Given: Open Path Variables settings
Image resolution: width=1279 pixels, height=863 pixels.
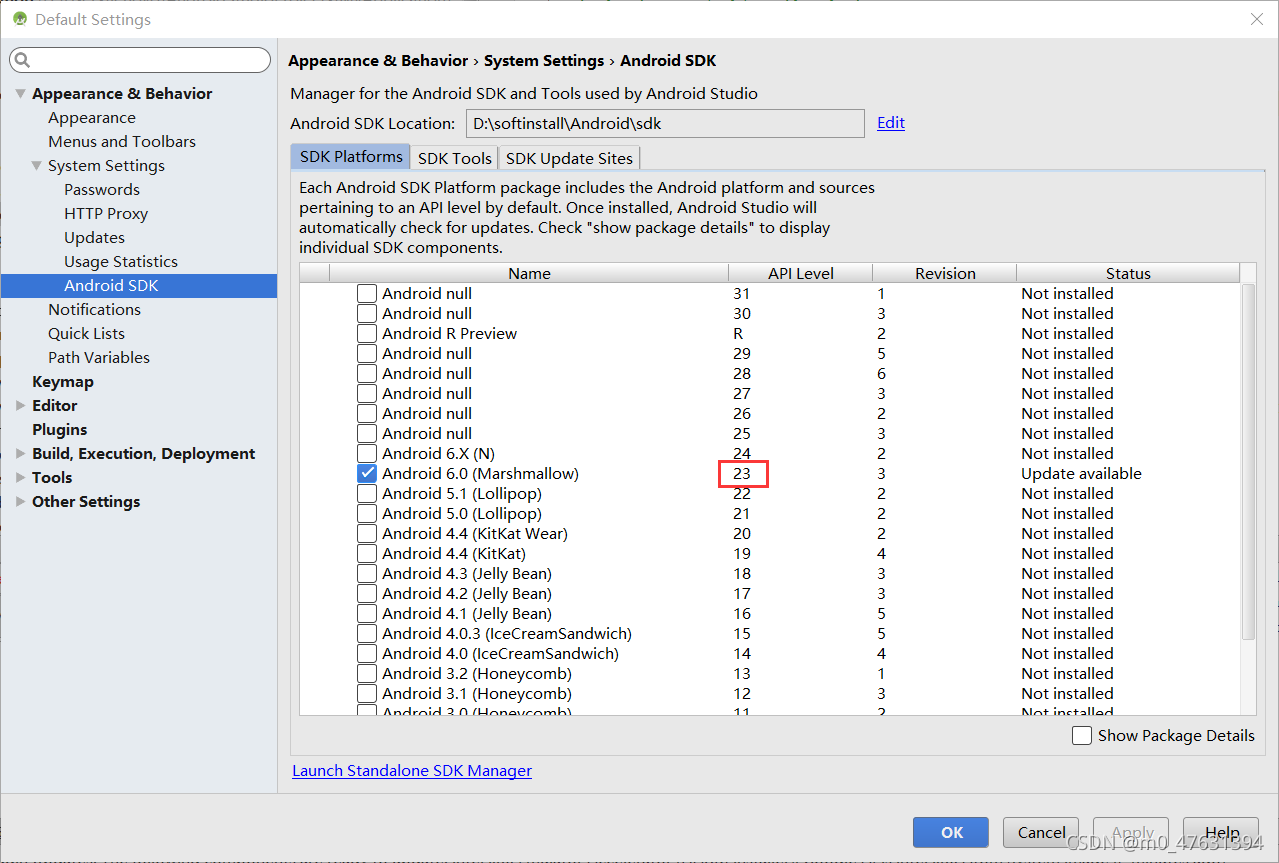Looking at the screenshot, I should tap(99, 358).
